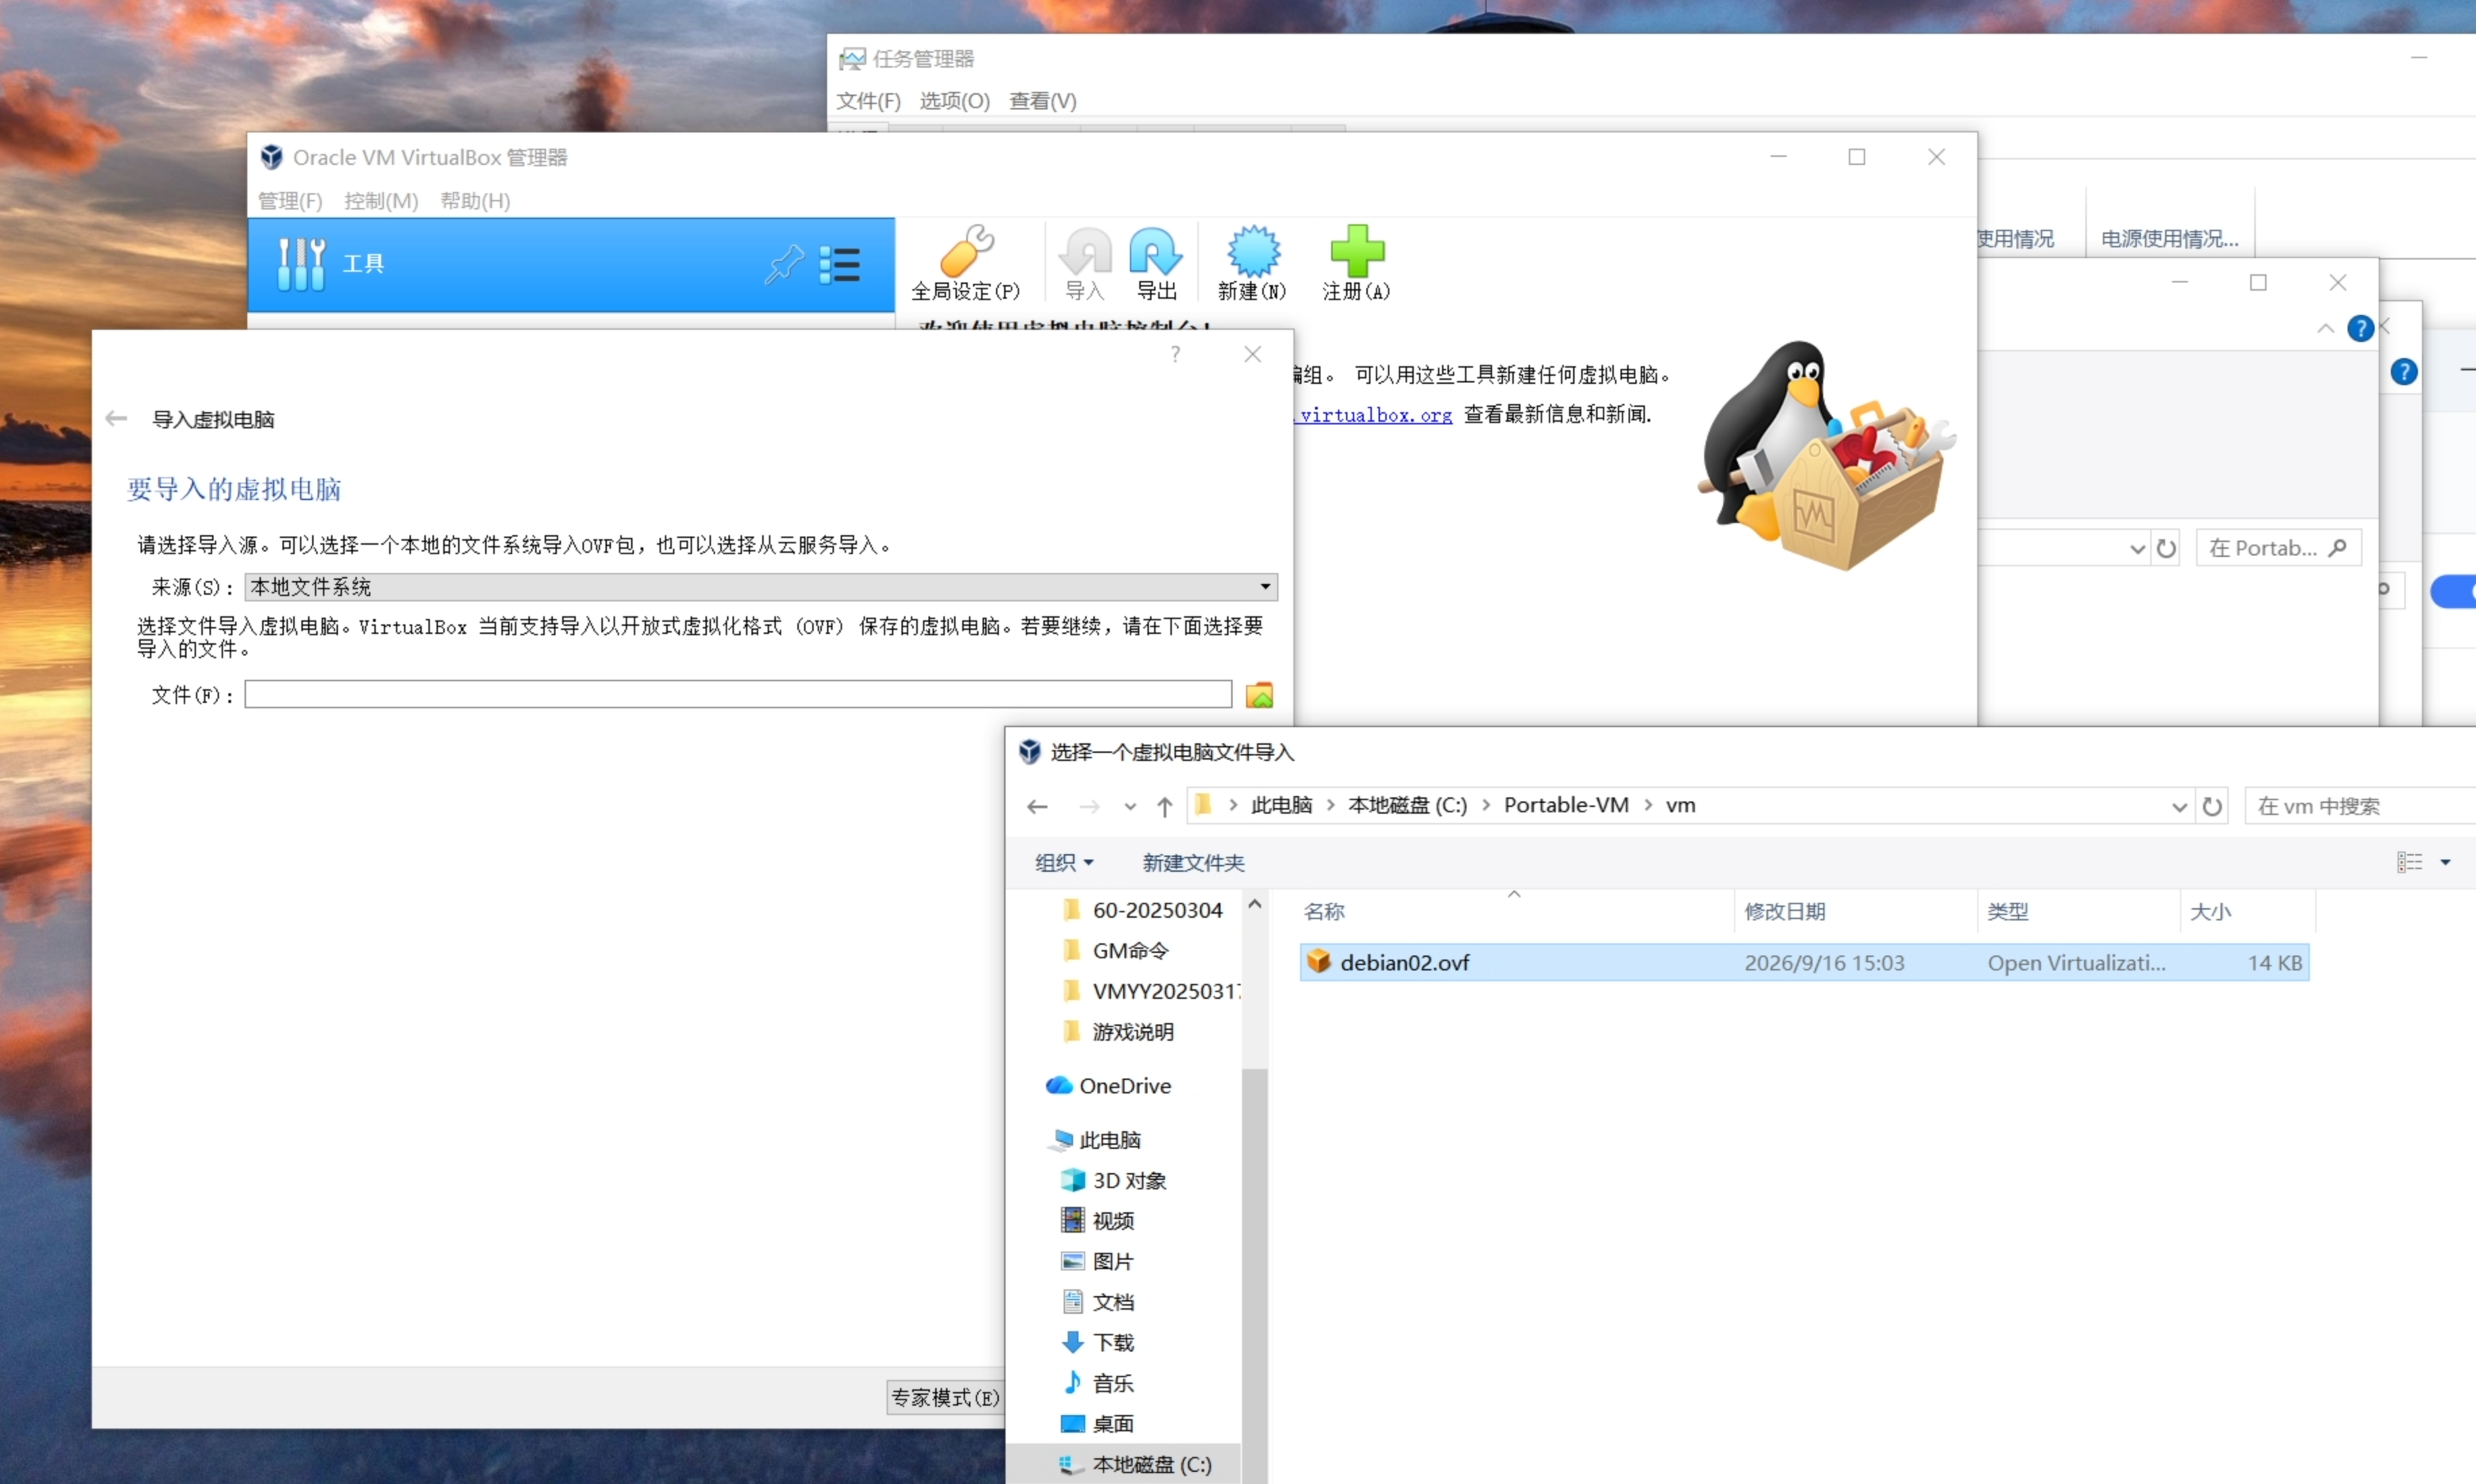Click the 文件(F) path input field
This screenshot has width=2476, height=1484.
(x=738, y=695)
